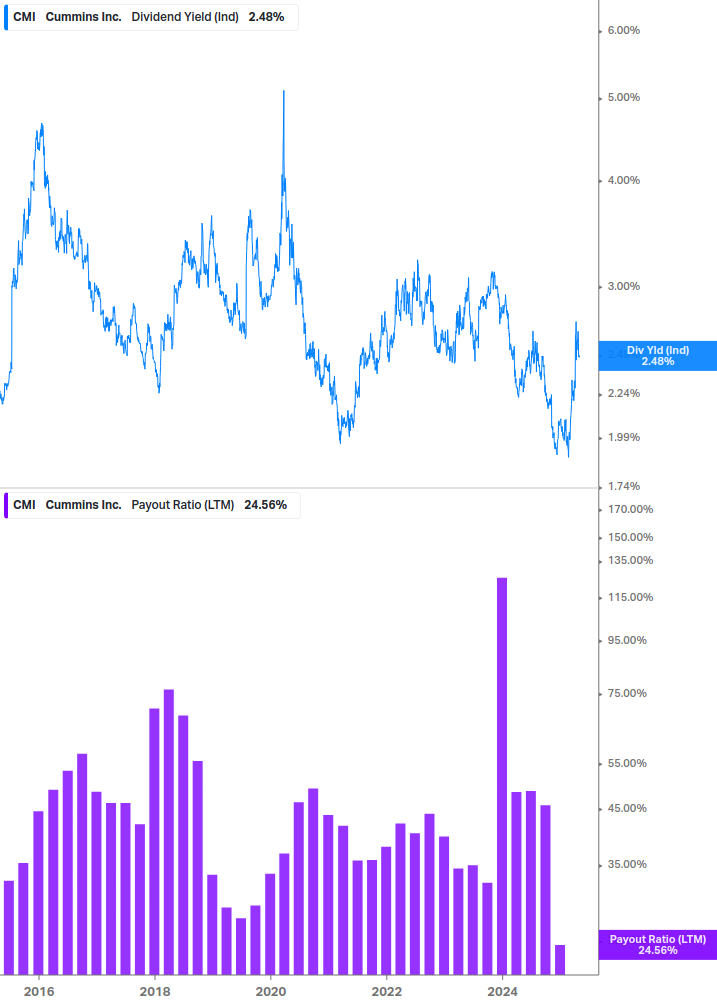Screen dimensions: 717x1005
Task: Click the 2022 label on the time axis
Action: coord(387,992)
